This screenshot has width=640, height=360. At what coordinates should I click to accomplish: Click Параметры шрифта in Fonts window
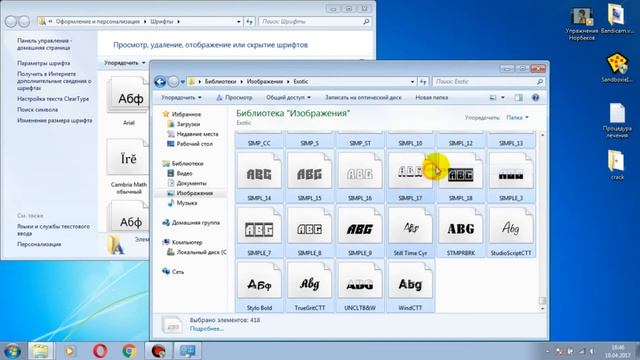pos(43,63)
